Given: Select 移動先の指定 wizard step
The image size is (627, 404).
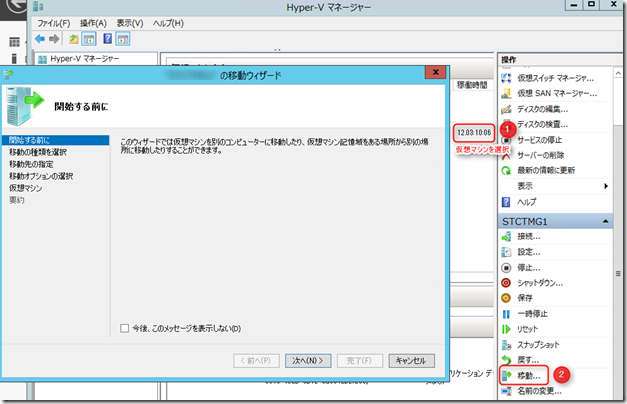Looking at the screenshot, I should tap(31, 164).
